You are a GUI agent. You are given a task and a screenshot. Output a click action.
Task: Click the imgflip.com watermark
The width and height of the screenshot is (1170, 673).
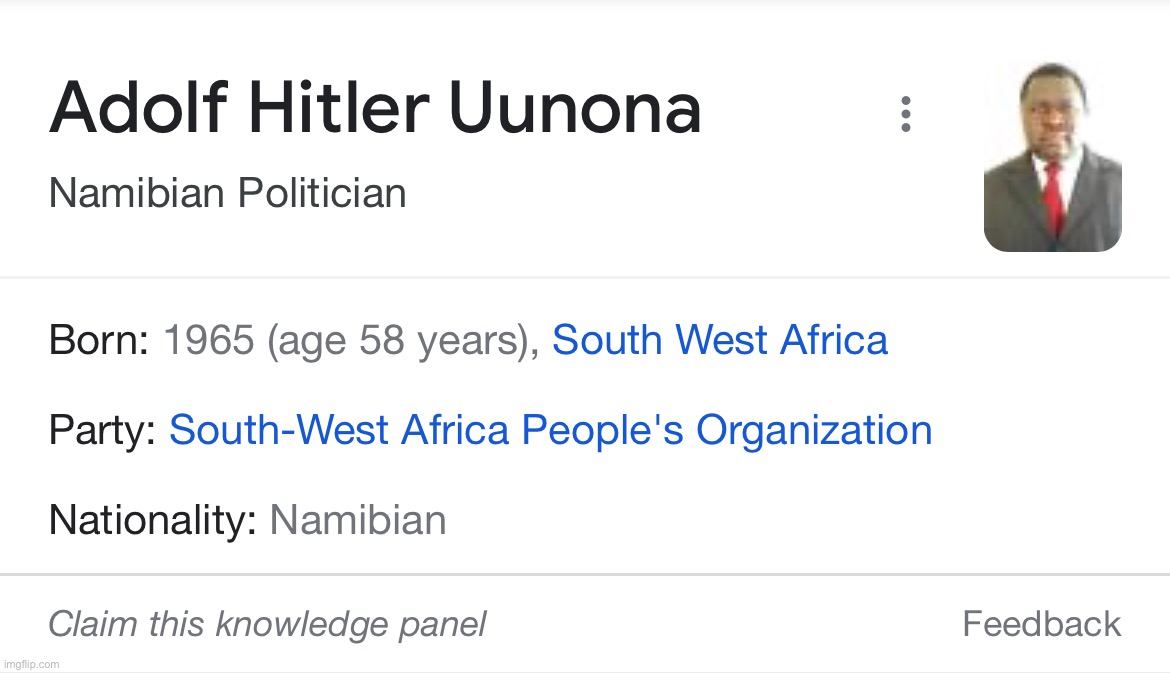(32, 664)
